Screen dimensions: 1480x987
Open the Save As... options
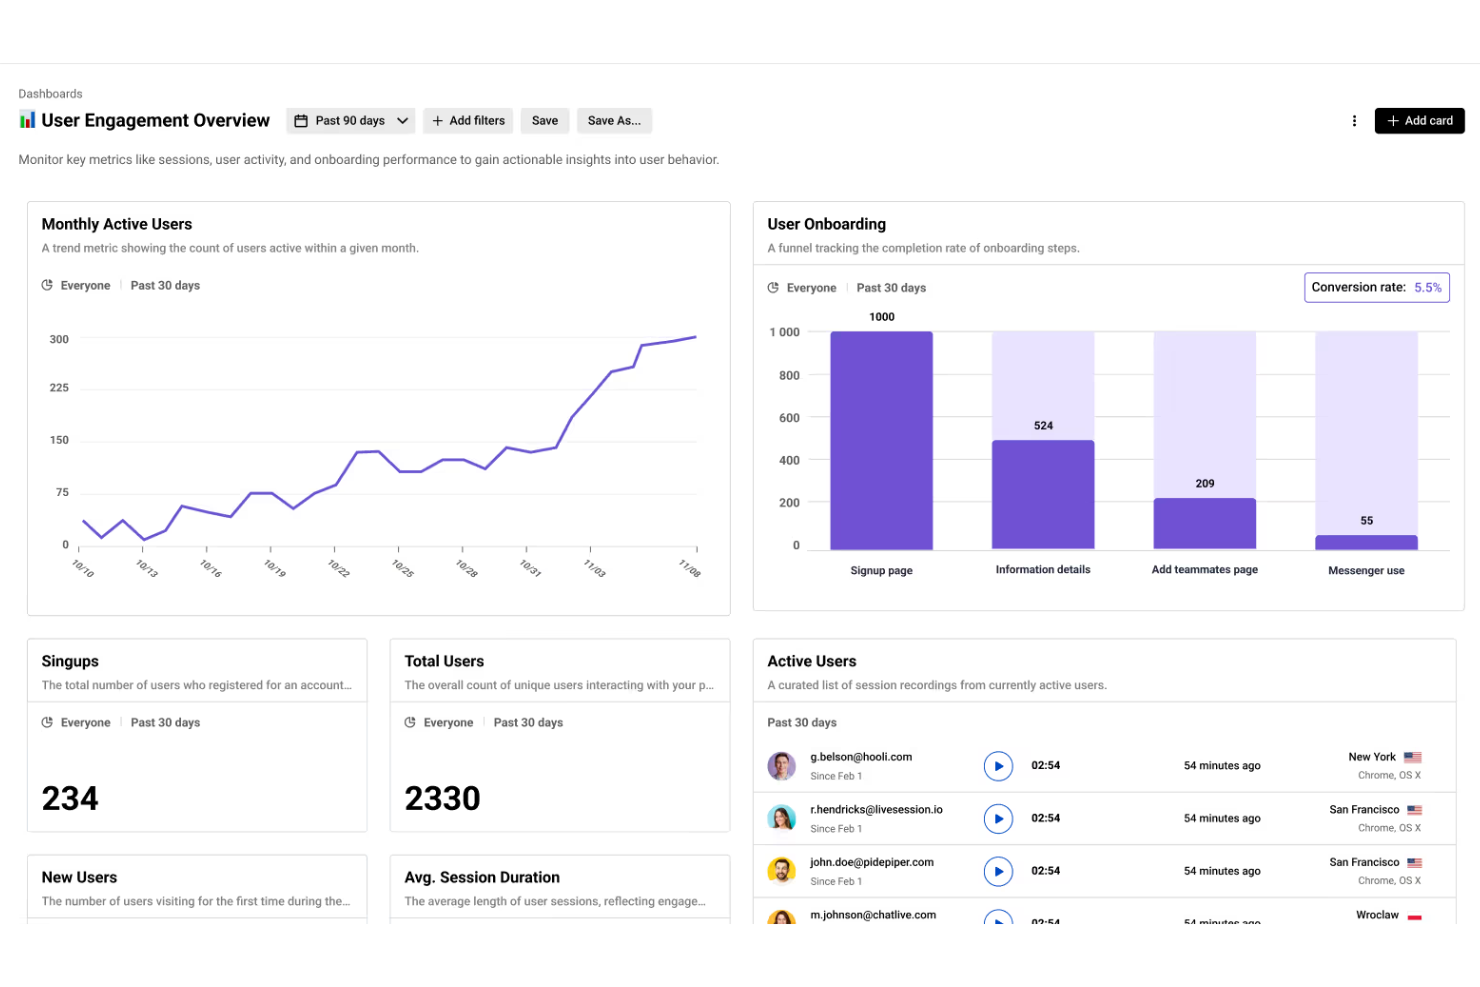(x=614, y=121)
